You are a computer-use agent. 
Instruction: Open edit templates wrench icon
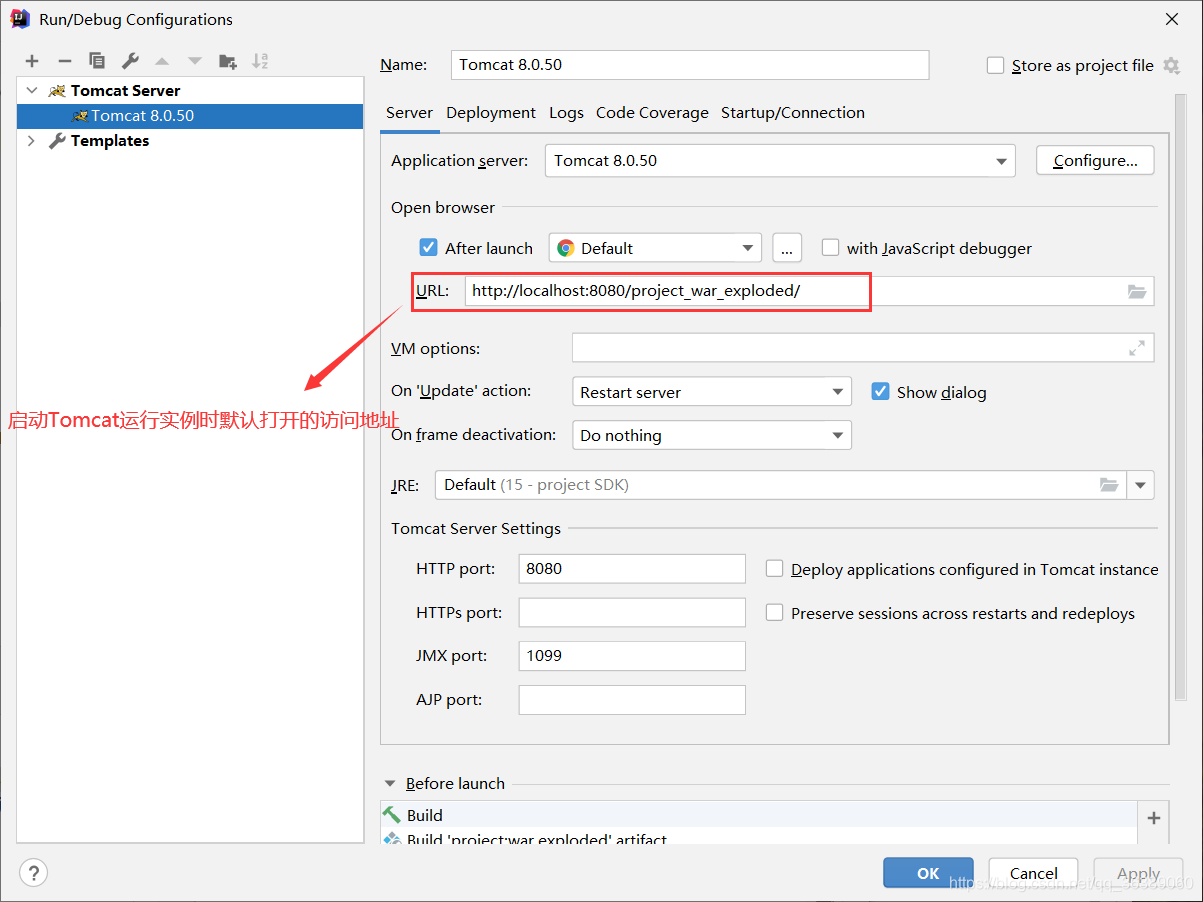coord(130,61)
